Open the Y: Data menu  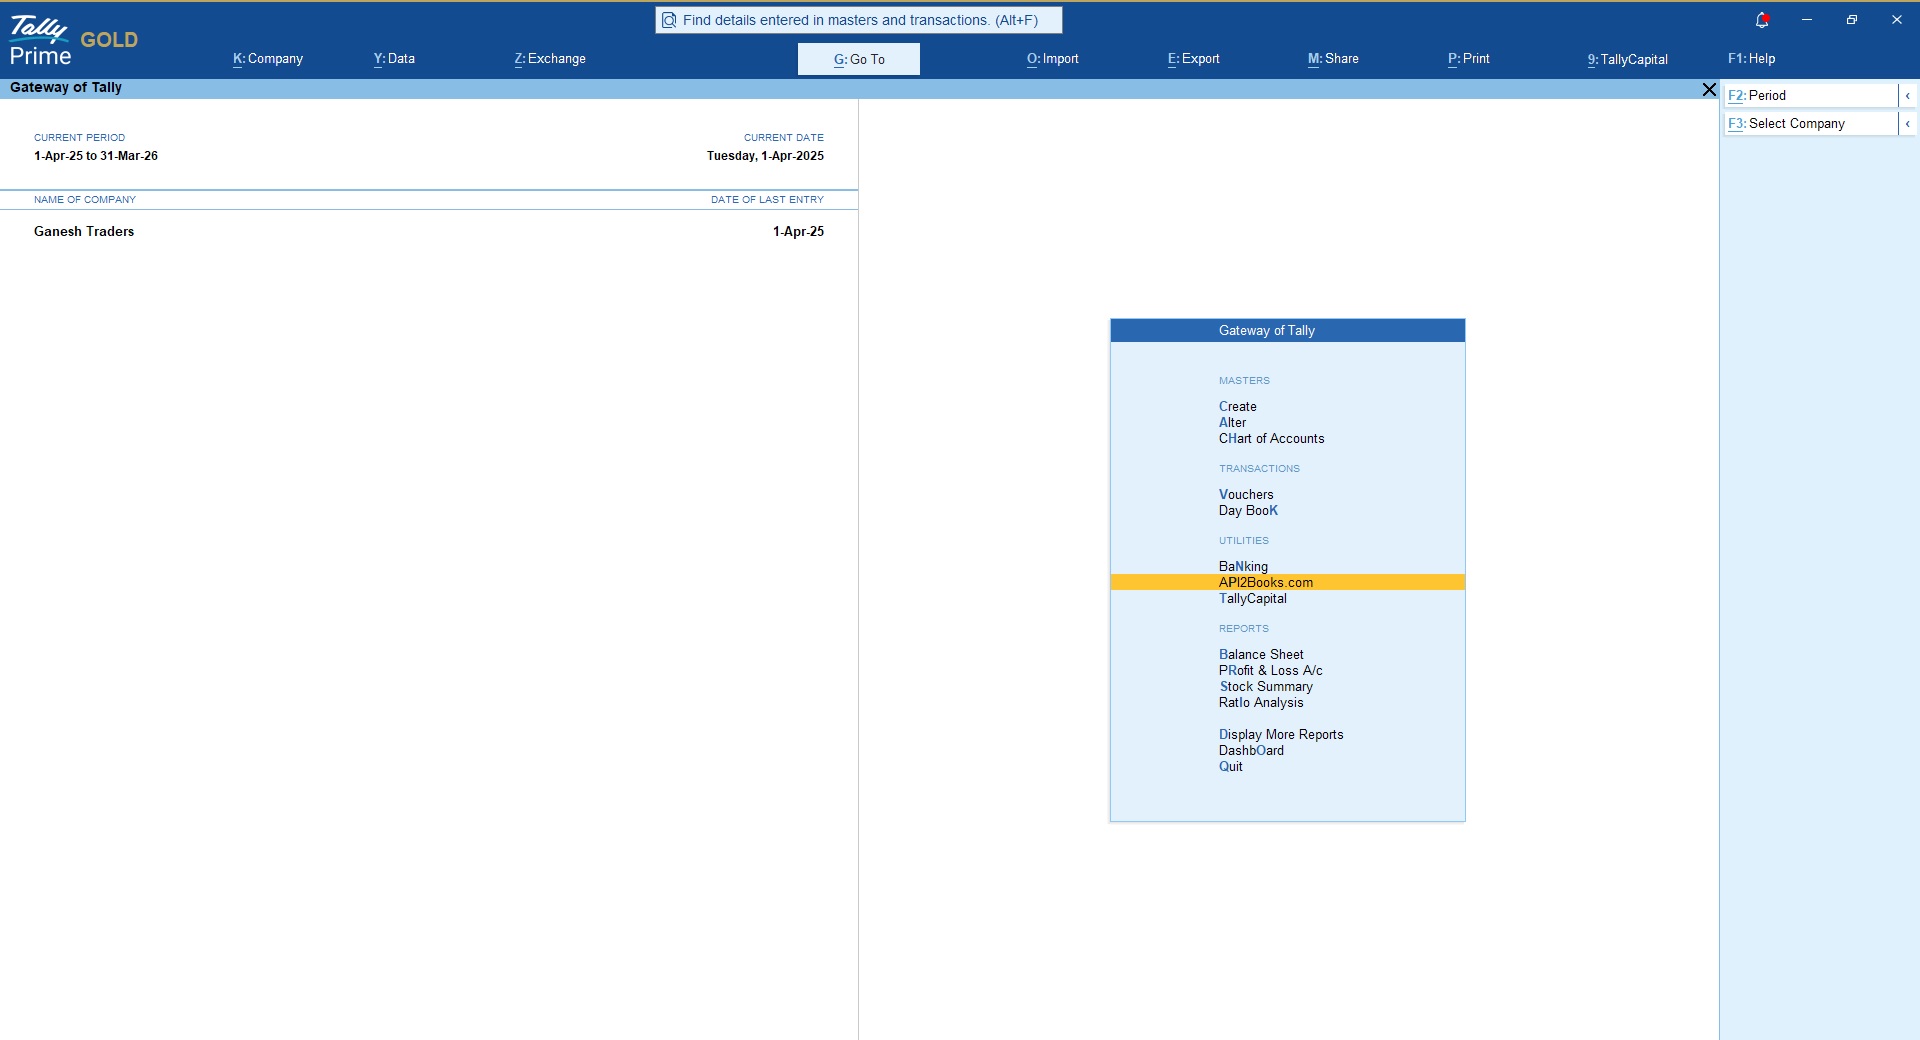point(393,58)
